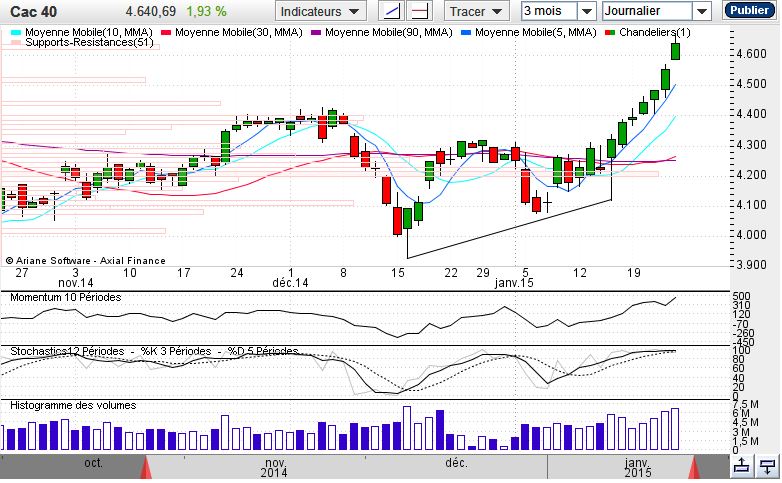Image resolution: width=782 pixels, height=483 pixels.
Task: Click the cyan Moyenne Mobile(10, MMA) swatch
Action: click(16, 33)
